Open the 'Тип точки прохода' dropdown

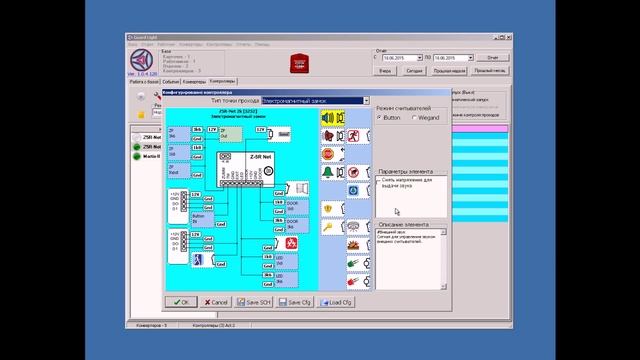[x=366, y=100]
